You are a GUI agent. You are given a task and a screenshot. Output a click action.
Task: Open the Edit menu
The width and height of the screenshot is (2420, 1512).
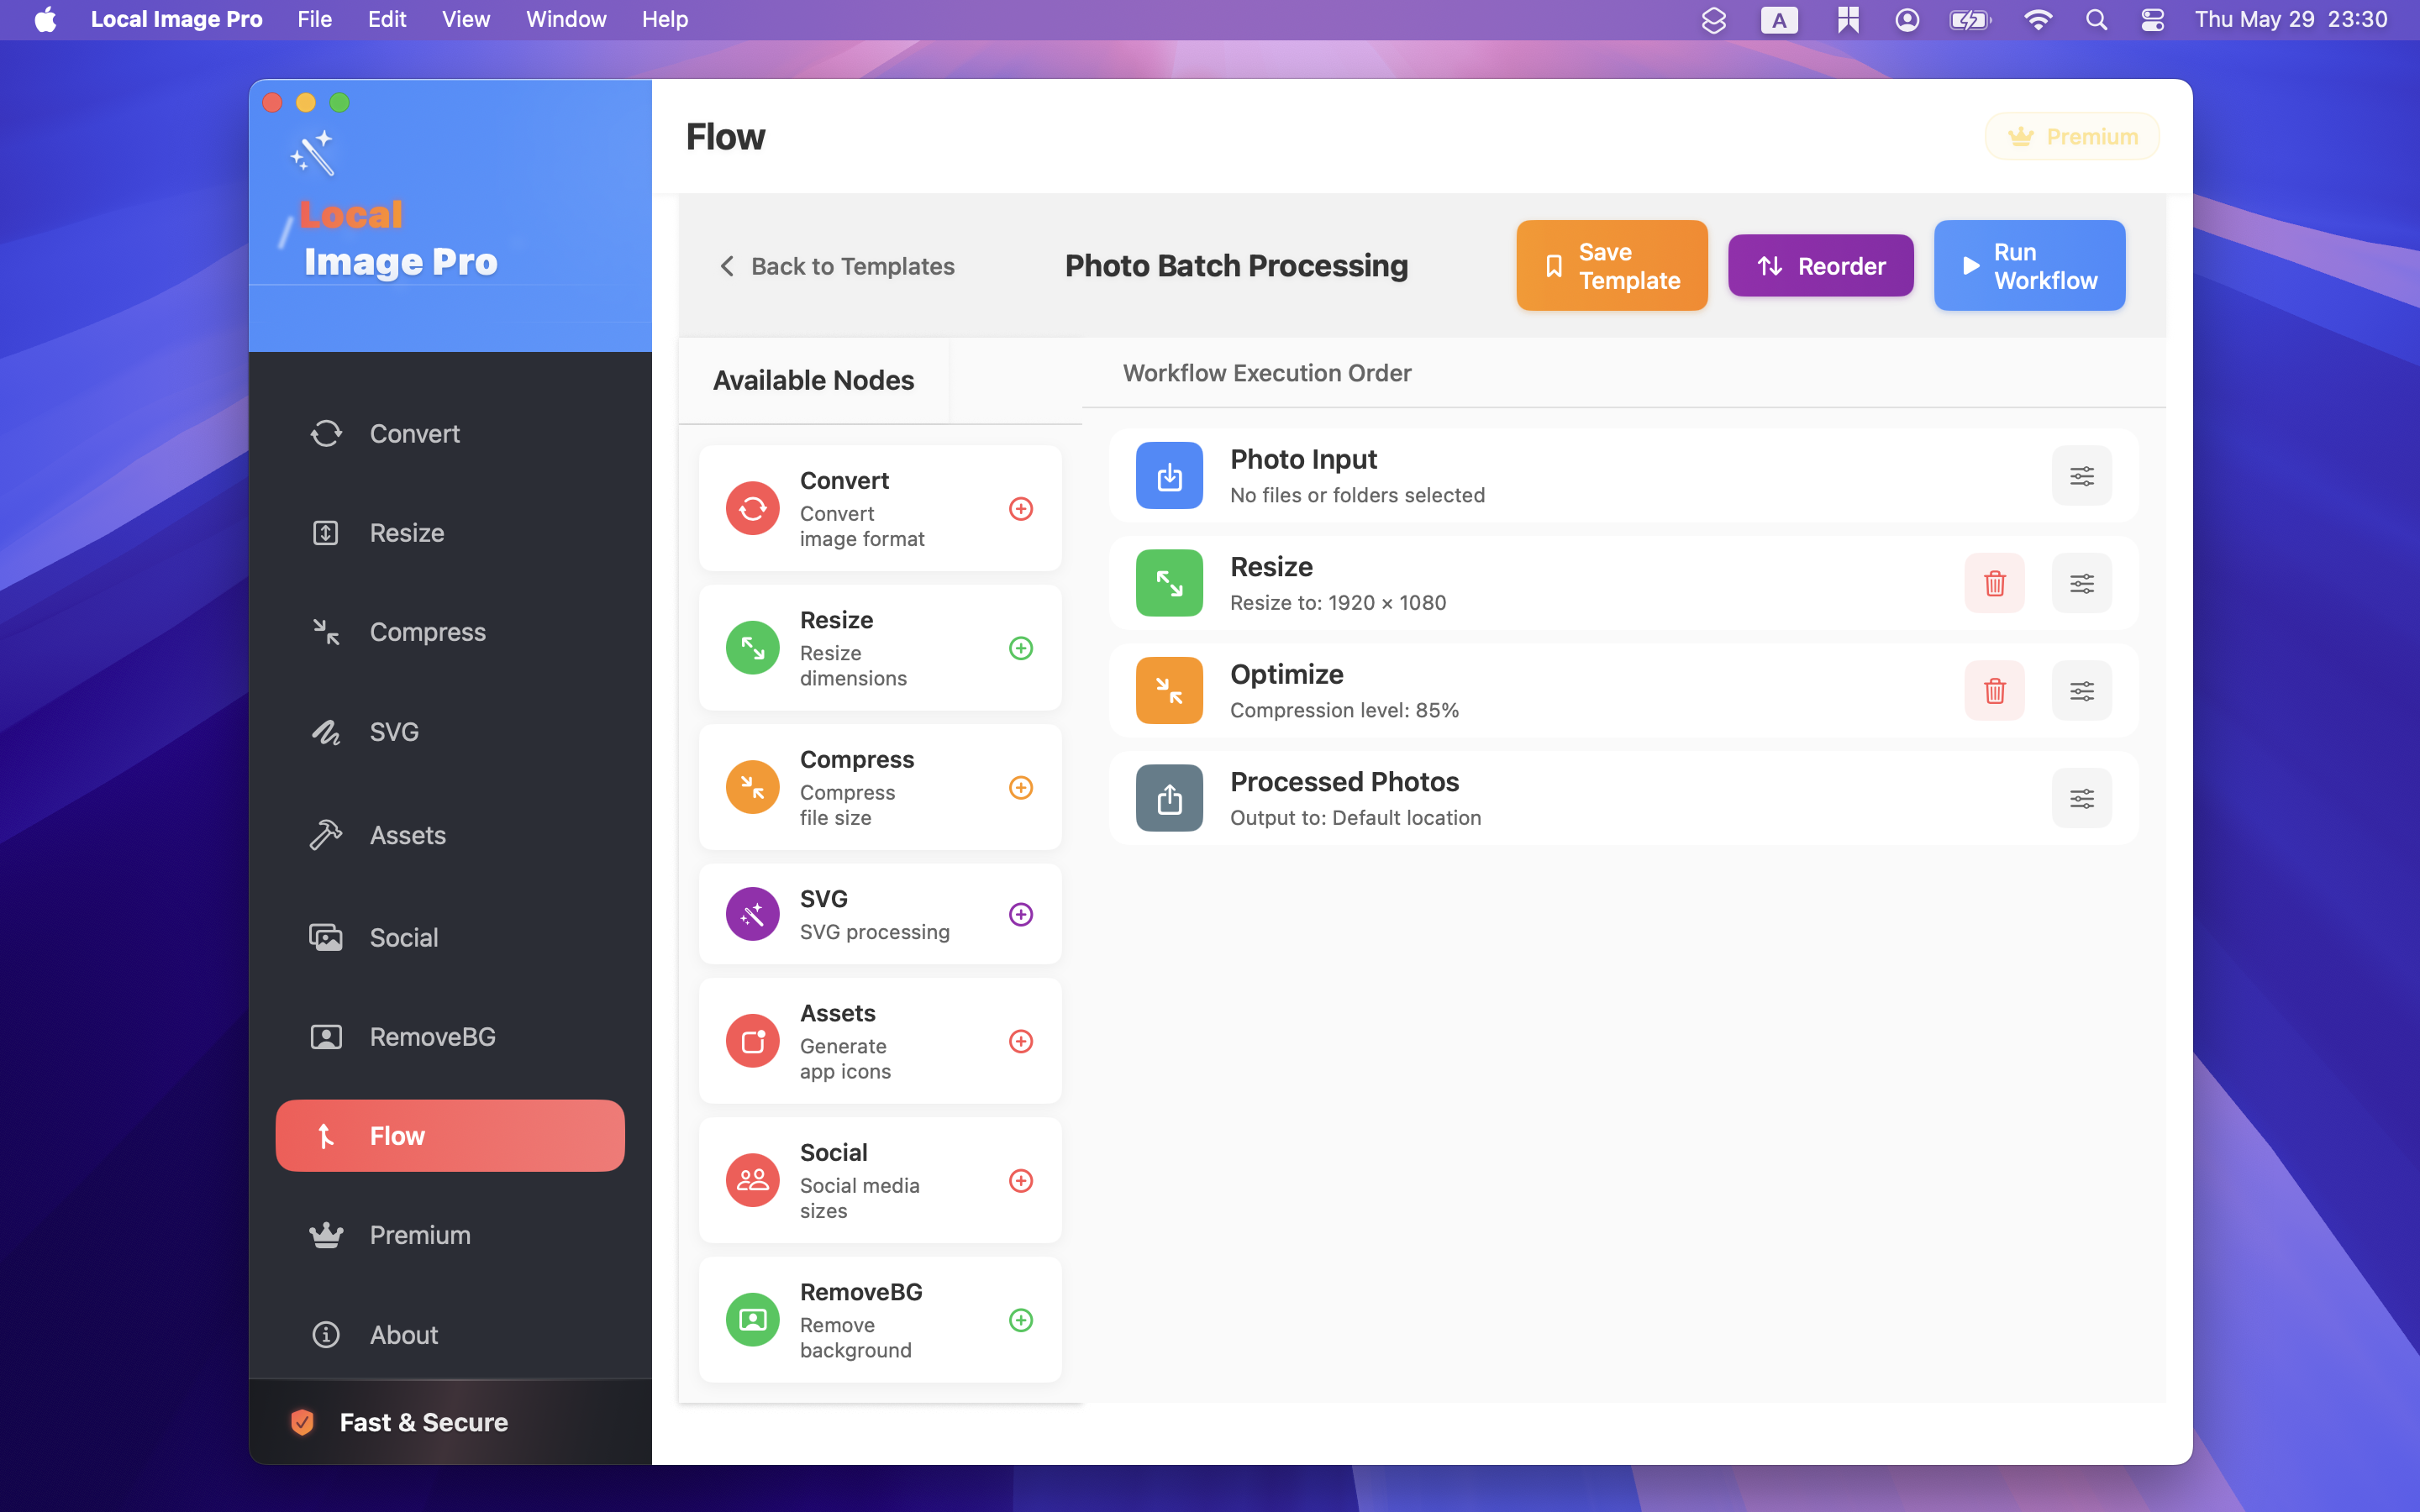click(x=387, y=20)
